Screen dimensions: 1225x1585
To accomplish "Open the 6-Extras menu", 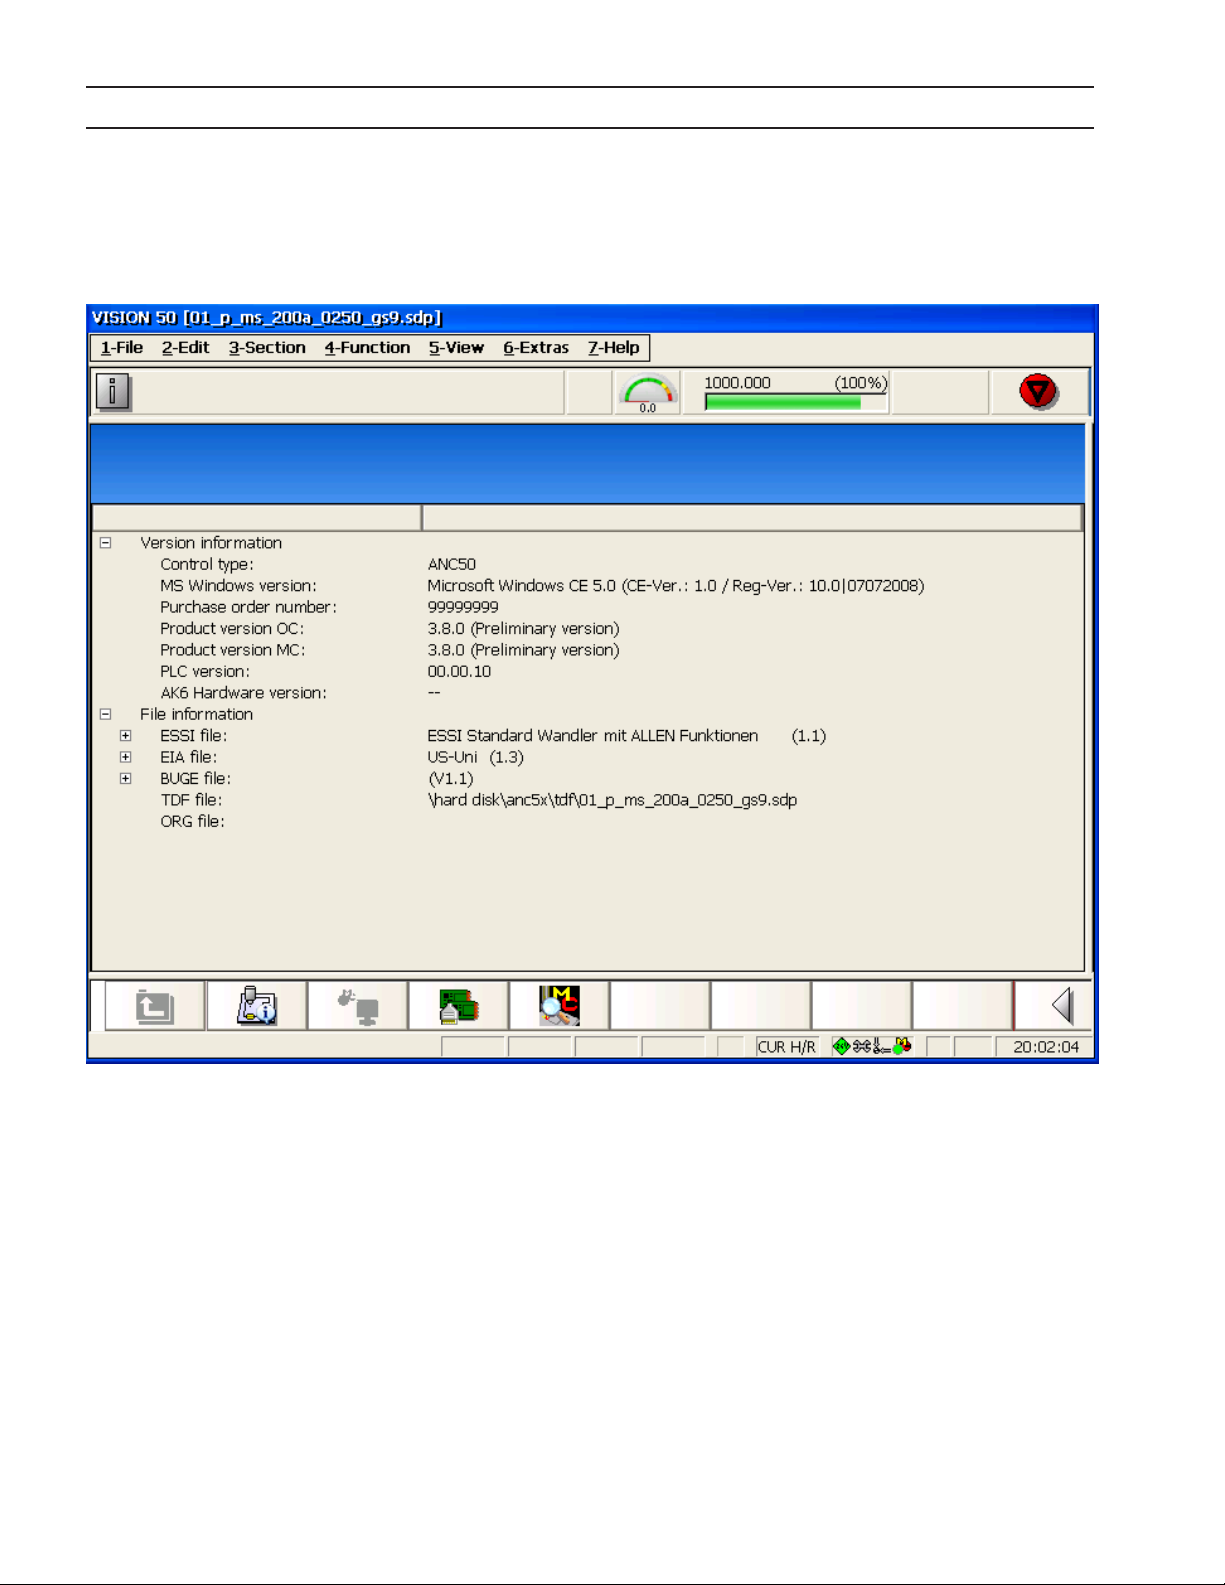I will click(536, 348).
